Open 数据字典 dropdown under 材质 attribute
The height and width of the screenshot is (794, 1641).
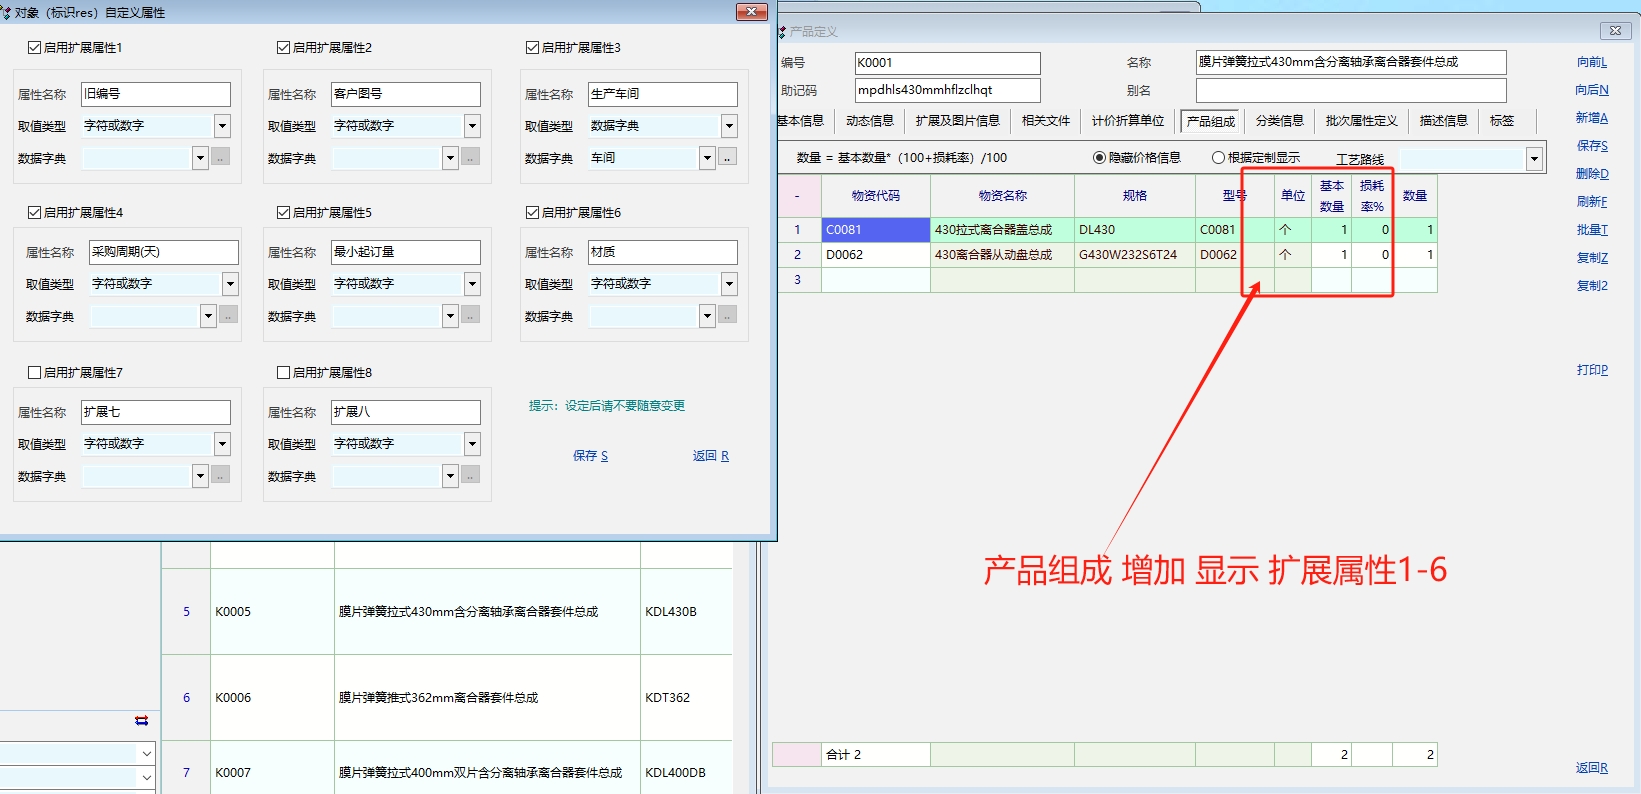tap(707, 316)
